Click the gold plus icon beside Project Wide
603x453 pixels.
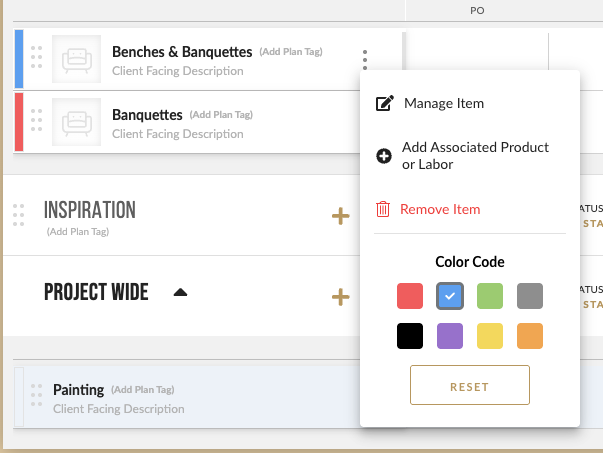[x=341, y=297]
